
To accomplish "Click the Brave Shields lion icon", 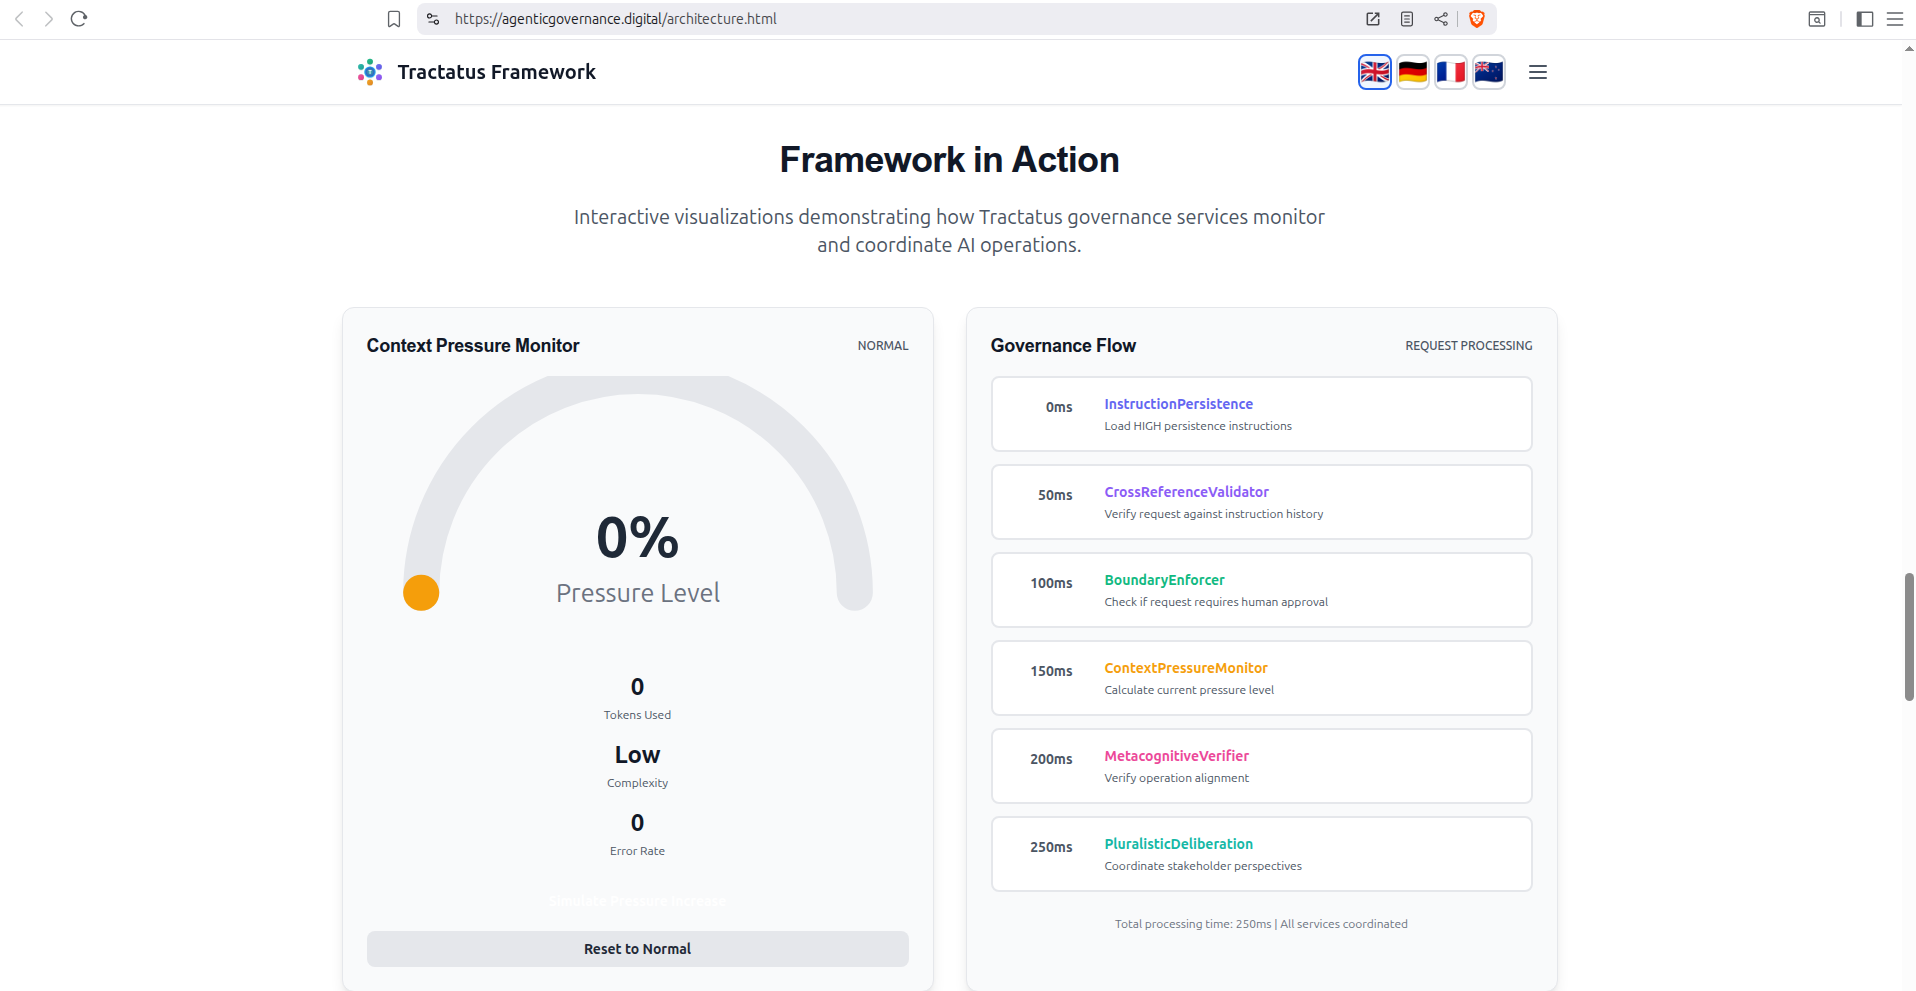I will coord(1476,19).
